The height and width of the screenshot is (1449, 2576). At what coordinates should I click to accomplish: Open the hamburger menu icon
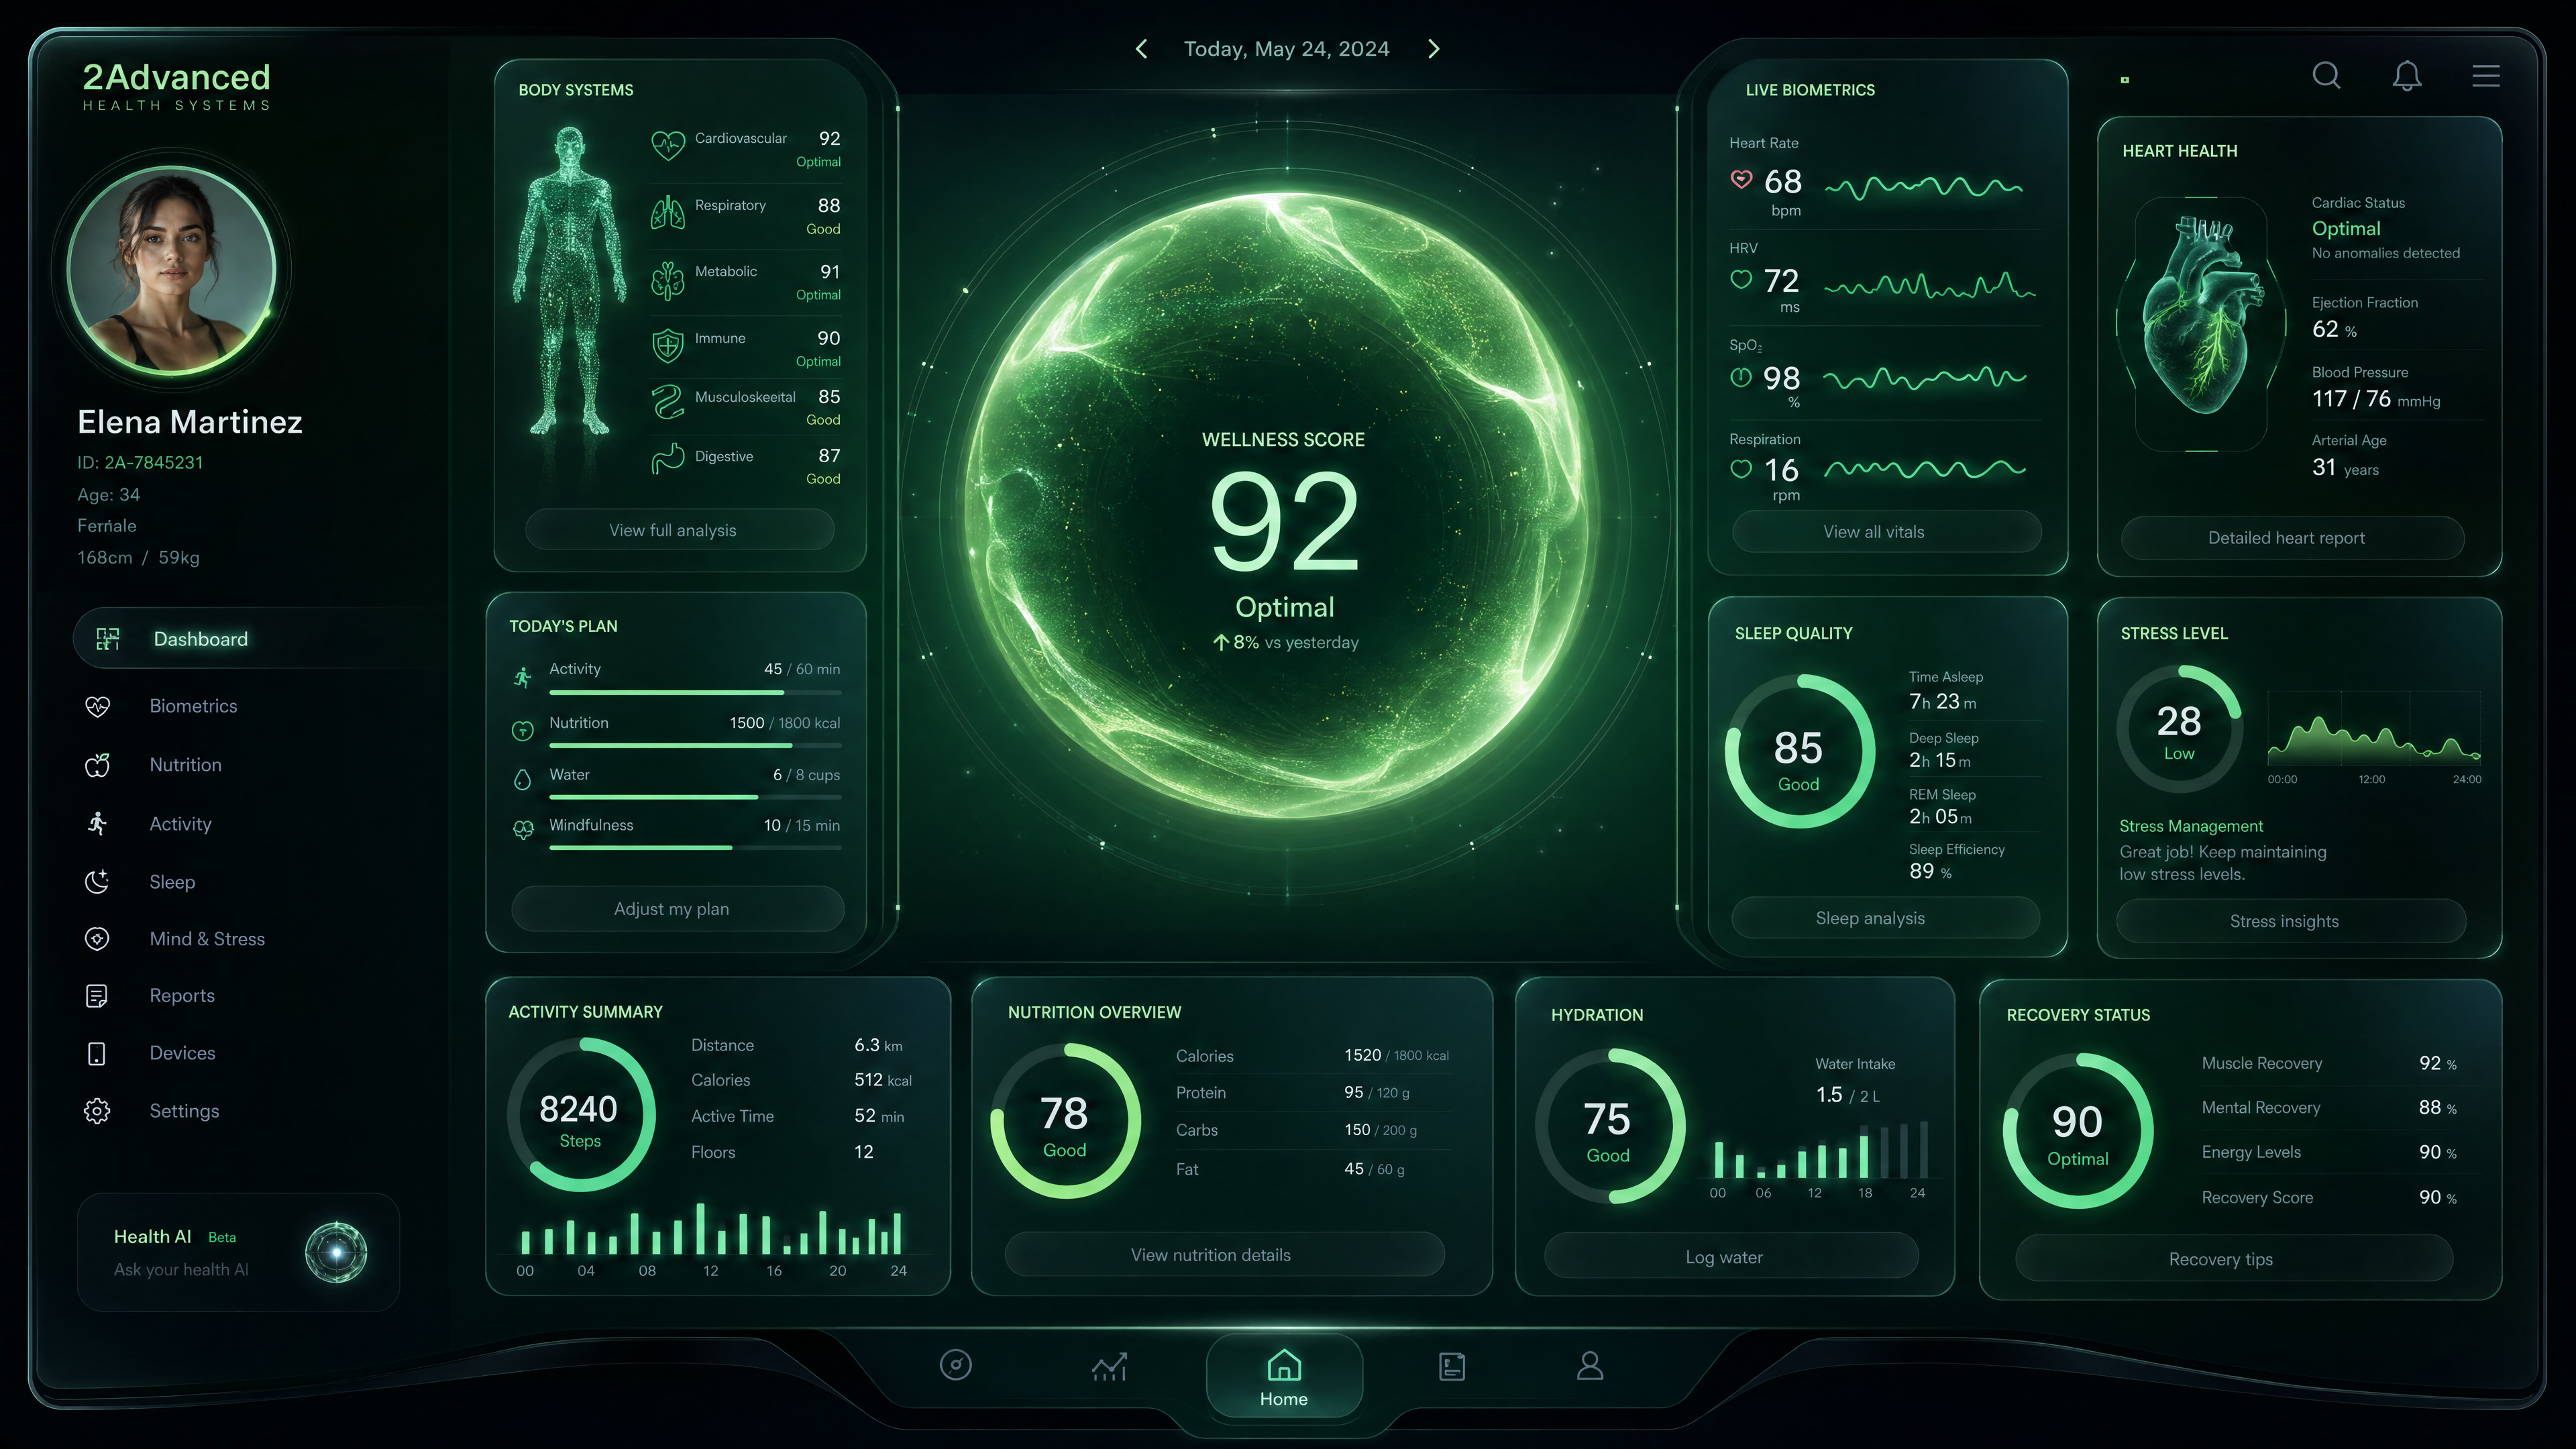pyautogui.click(x=2486, y=76)
